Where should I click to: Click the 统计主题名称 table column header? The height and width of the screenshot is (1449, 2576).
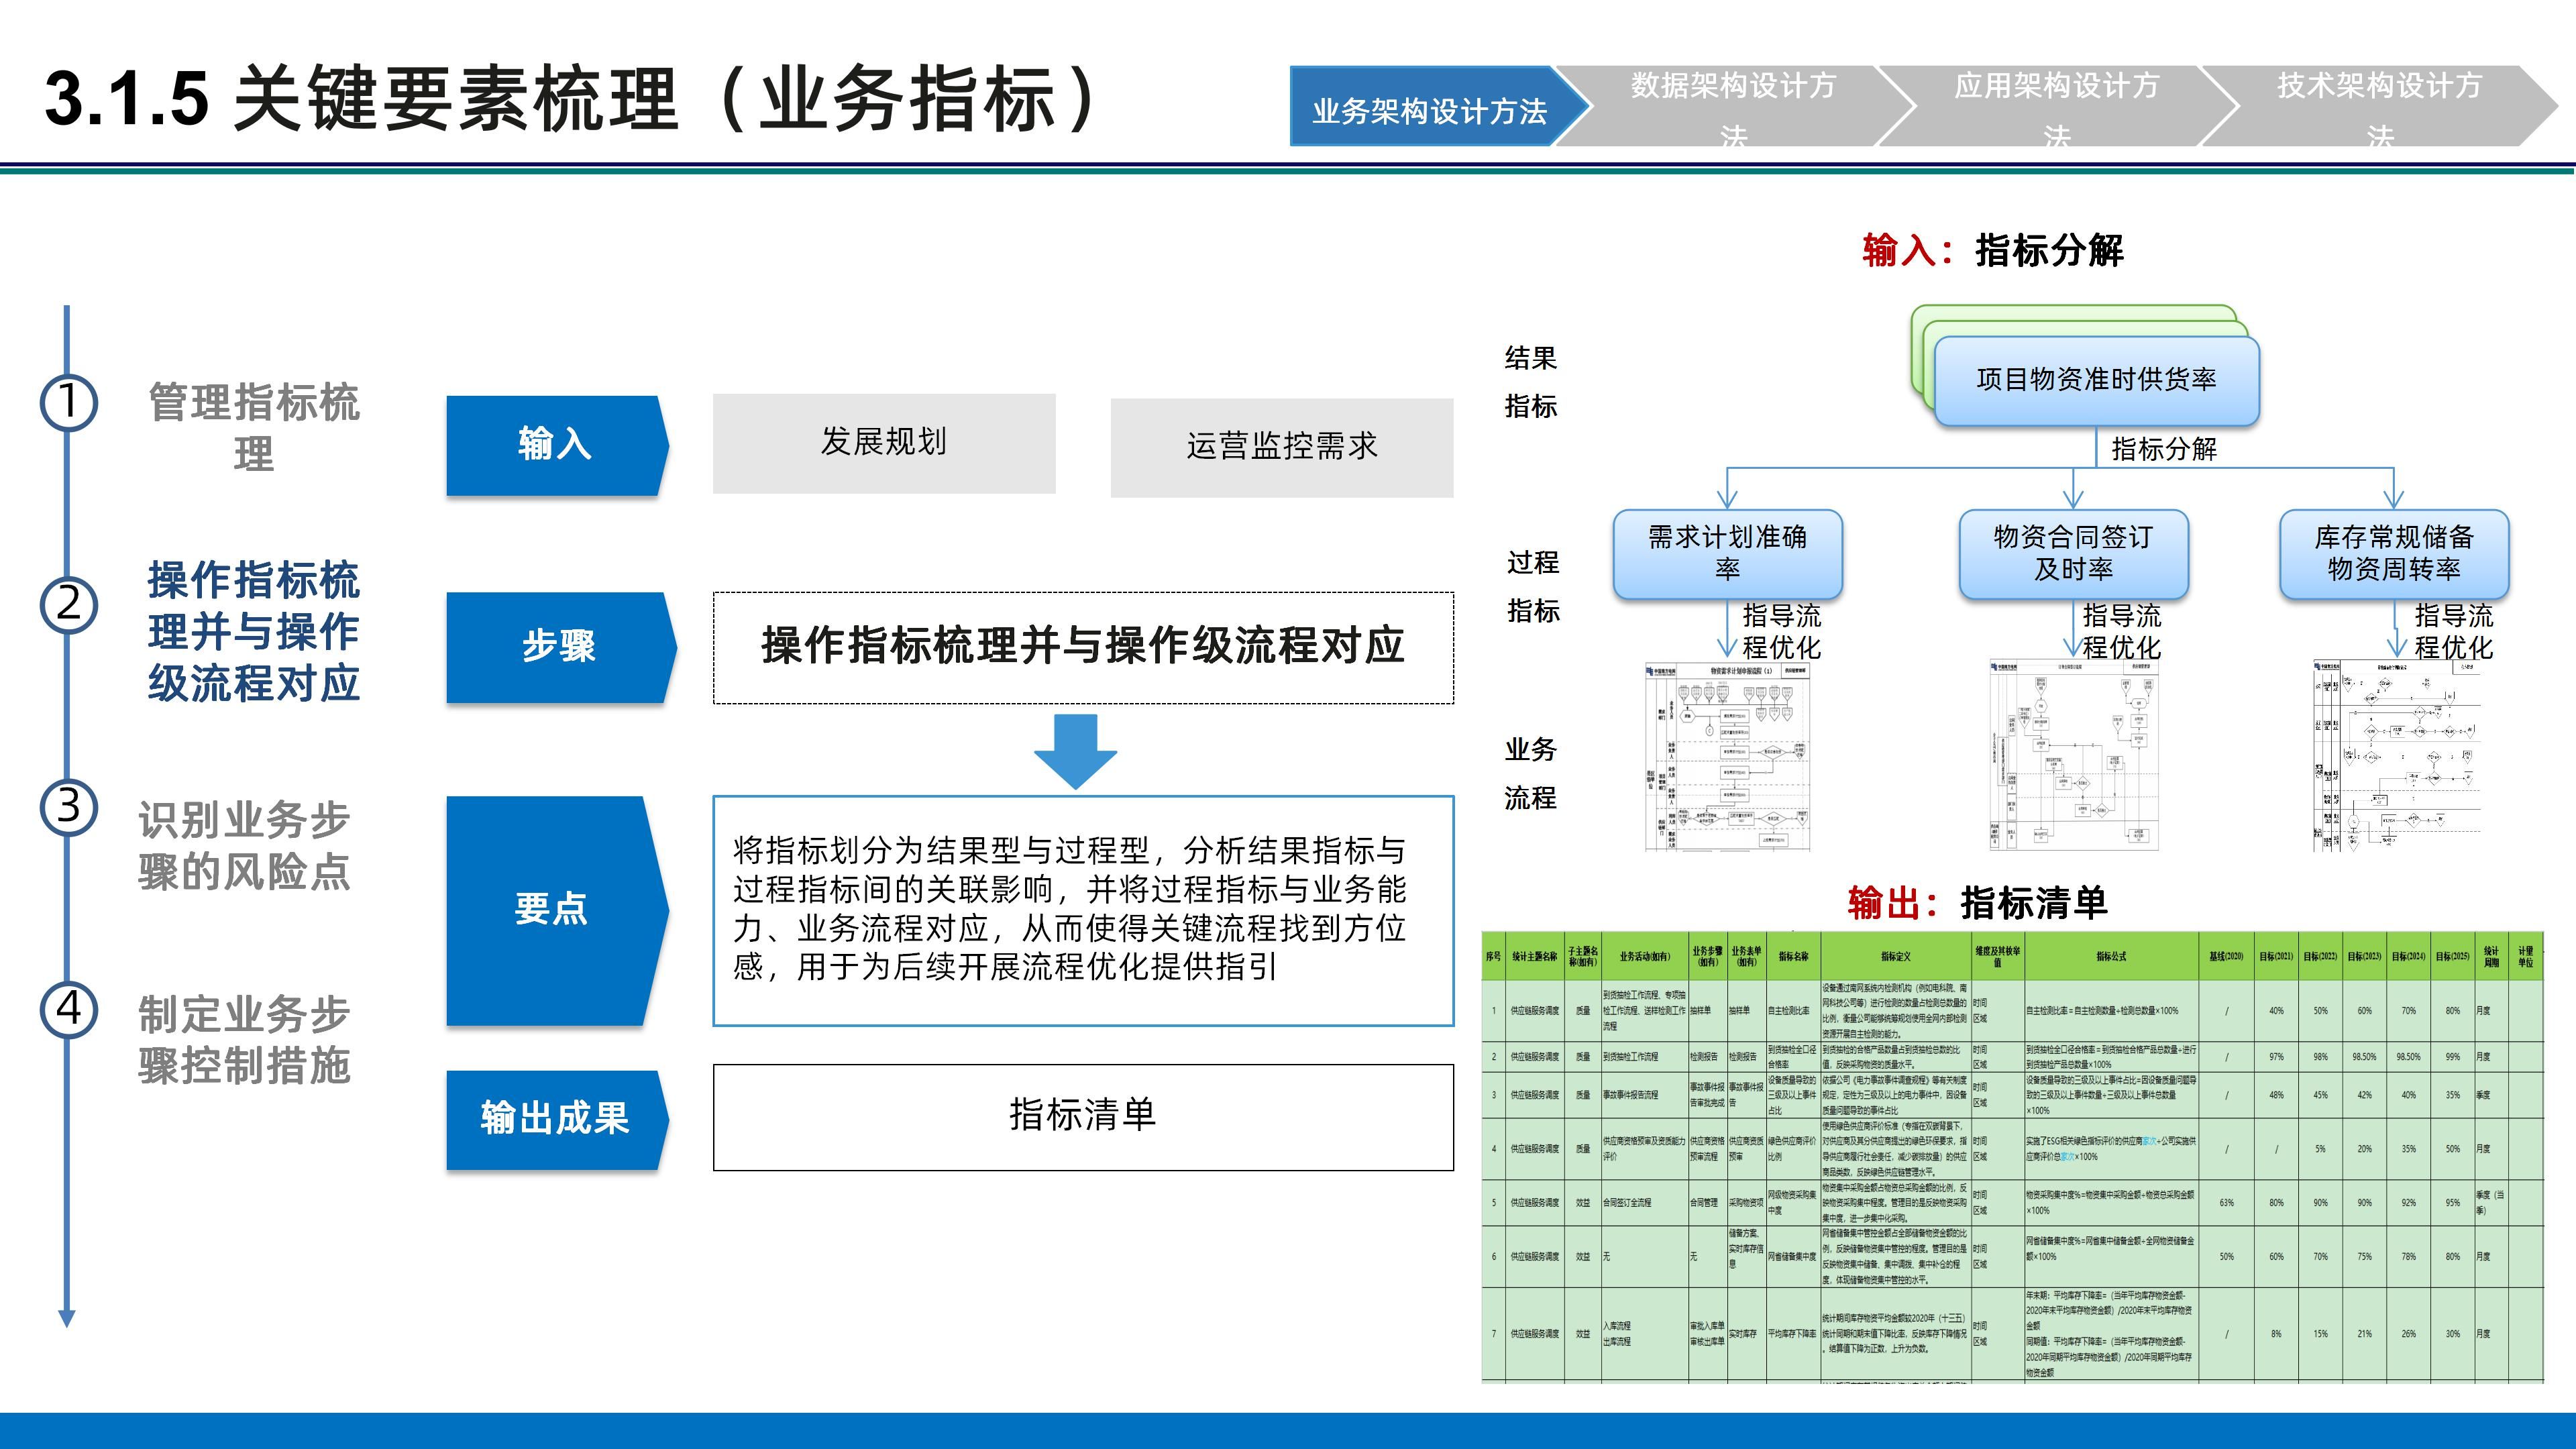click(x=1534, y=956)
